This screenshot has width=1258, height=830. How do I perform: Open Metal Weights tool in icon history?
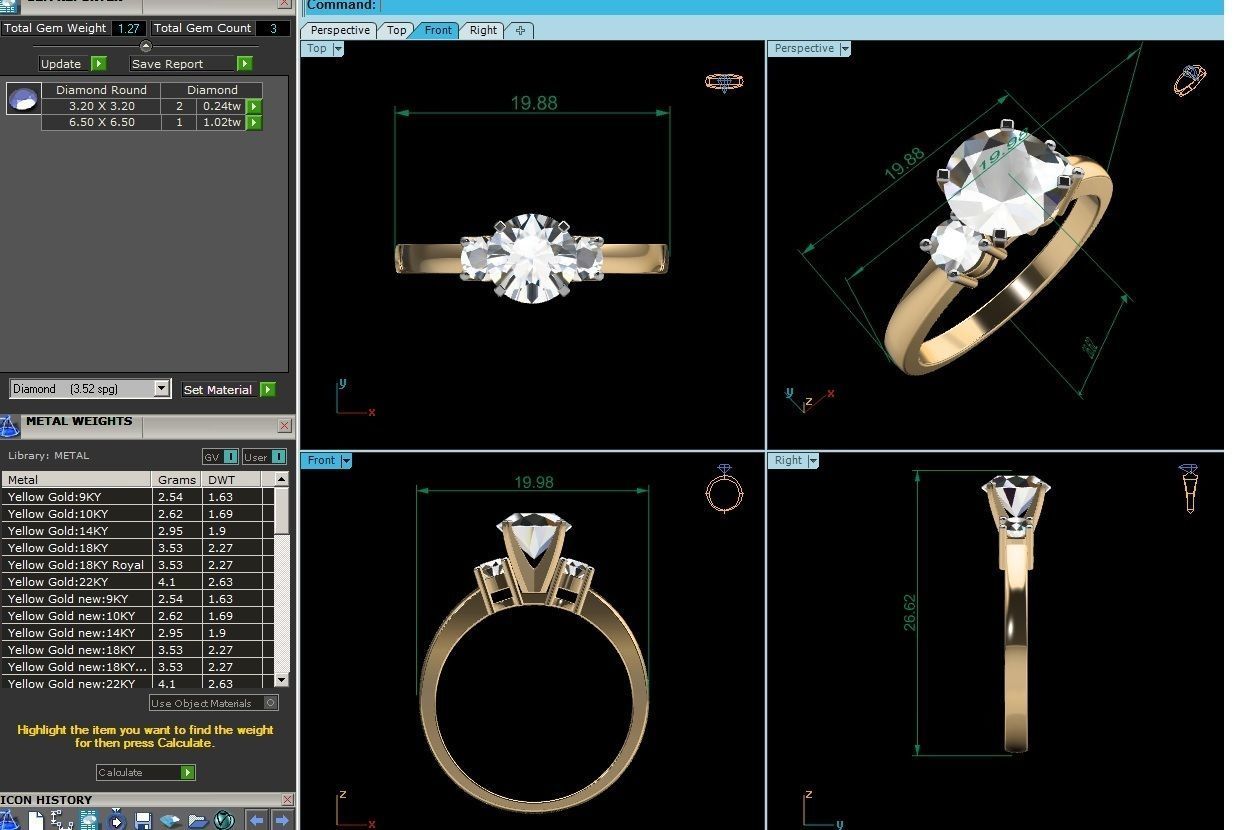click(x=9, y=819)
